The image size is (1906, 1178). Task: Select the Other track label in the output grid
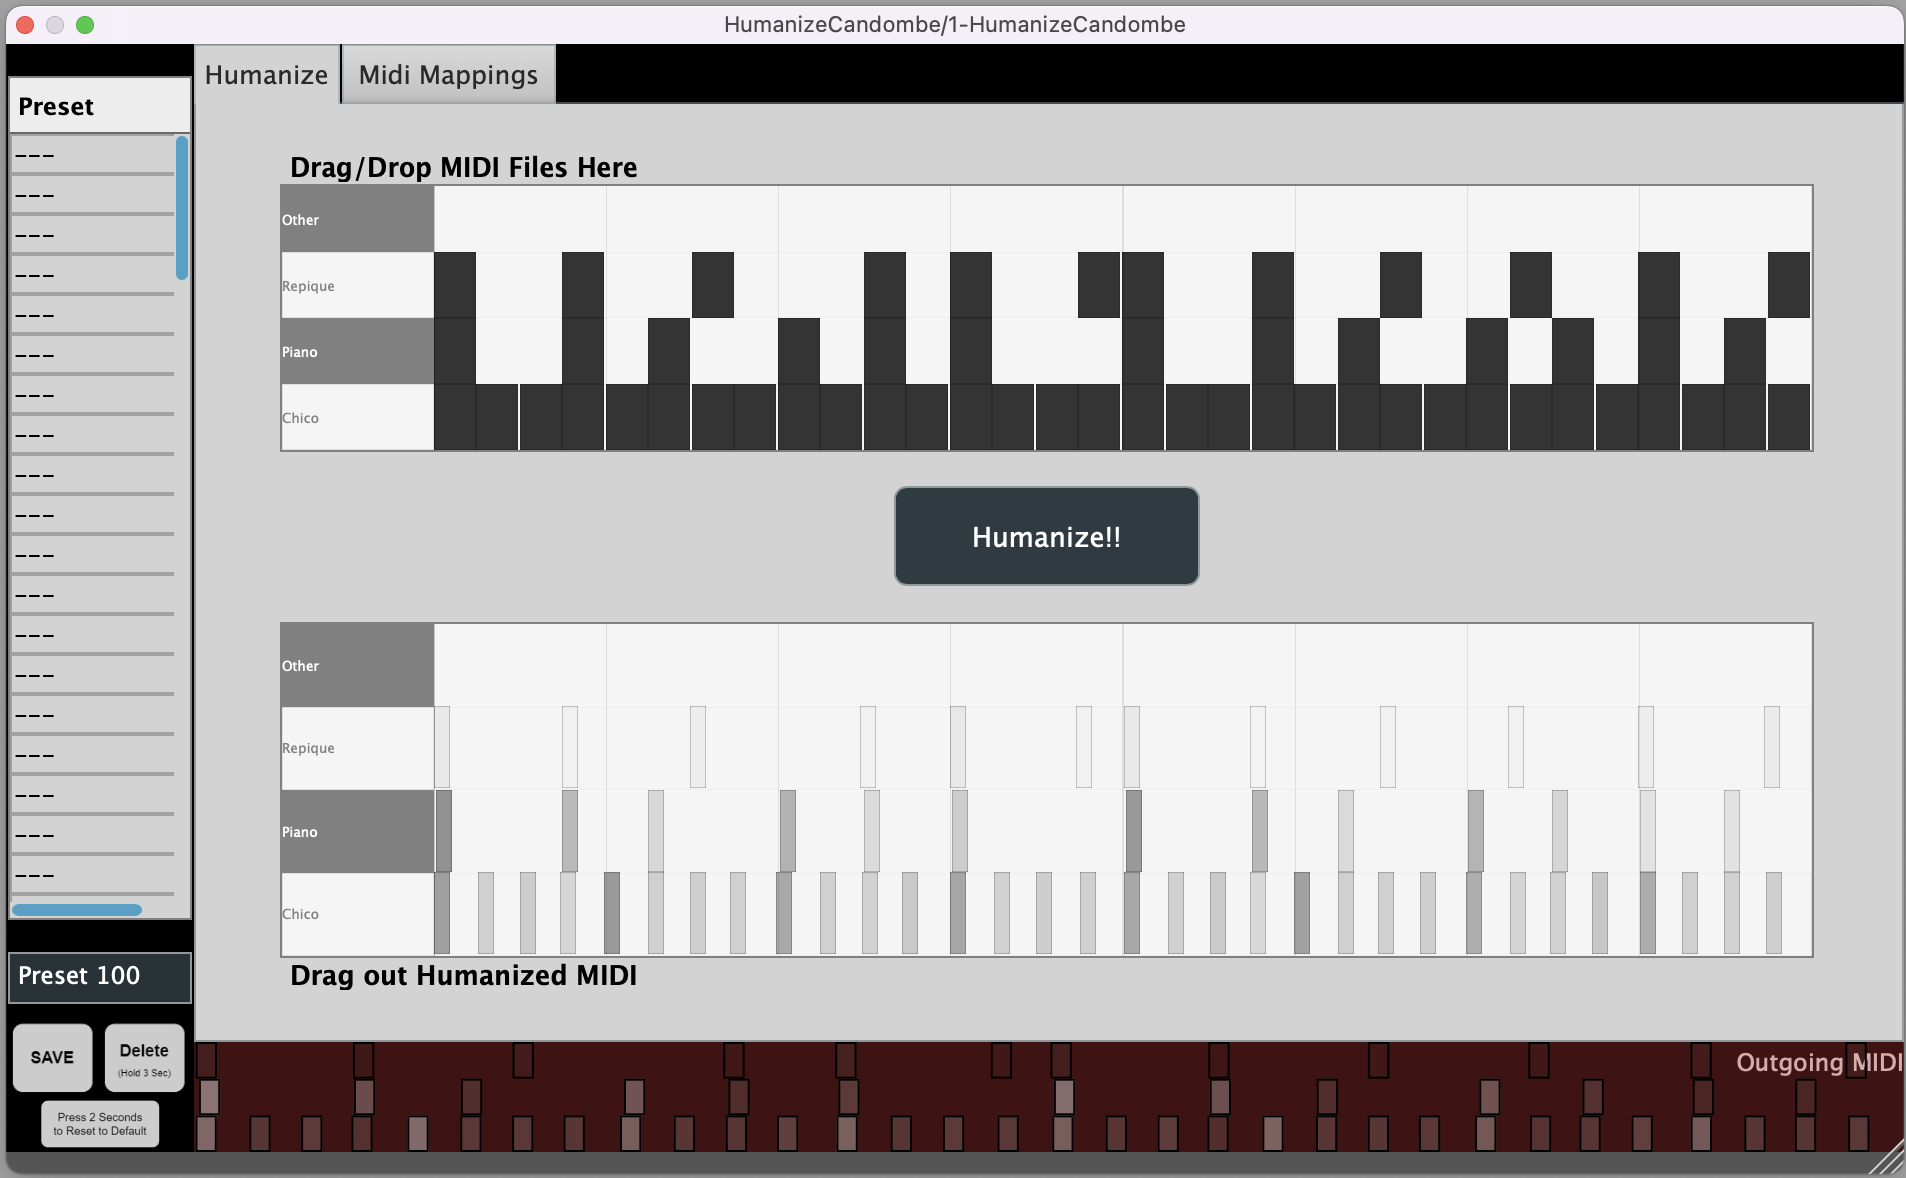(355, 665)
